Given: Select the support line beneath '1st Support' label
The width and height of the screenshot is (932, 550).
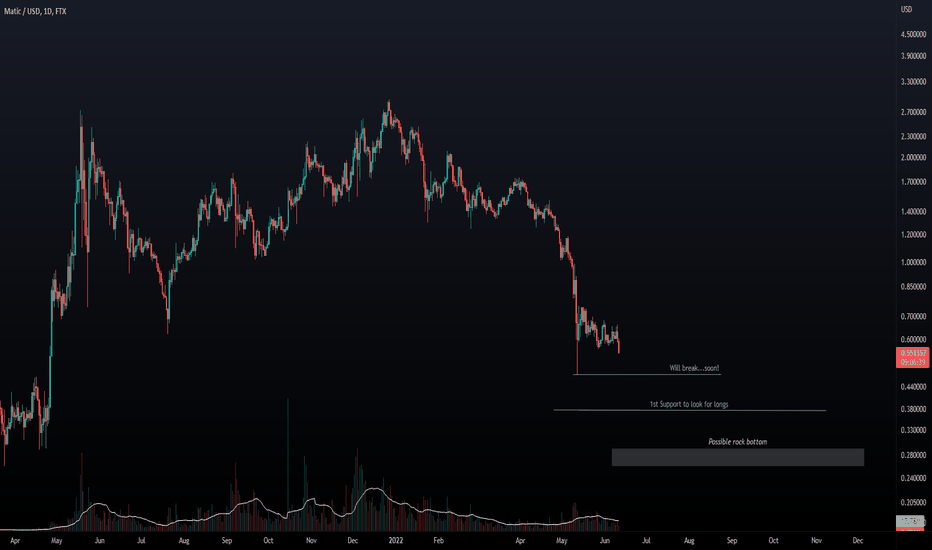Looking at the screenshot, I should [x=689, y=410].
